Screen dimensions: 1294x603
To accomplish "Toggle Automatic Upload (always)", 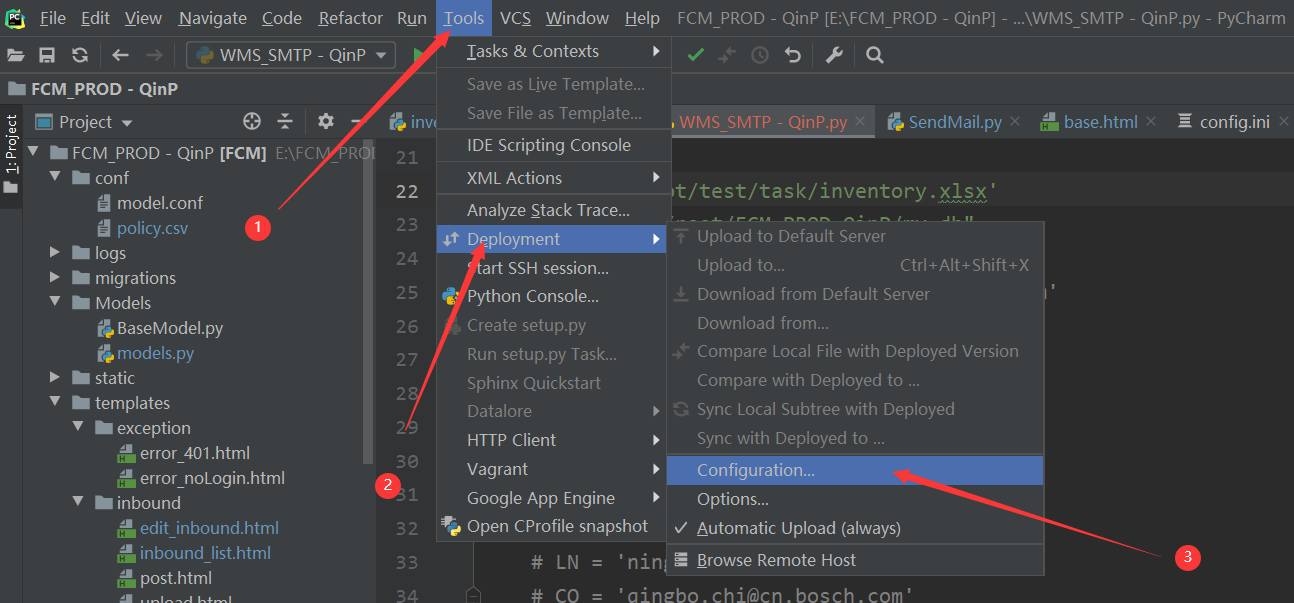I will click(x=855, y=528).
